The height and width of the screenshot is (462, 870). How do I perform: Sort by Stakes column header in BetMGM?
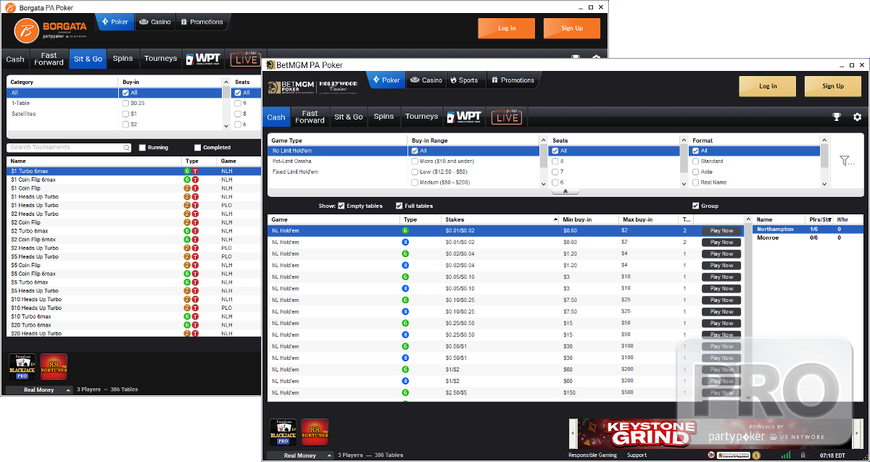coord(502,220)
